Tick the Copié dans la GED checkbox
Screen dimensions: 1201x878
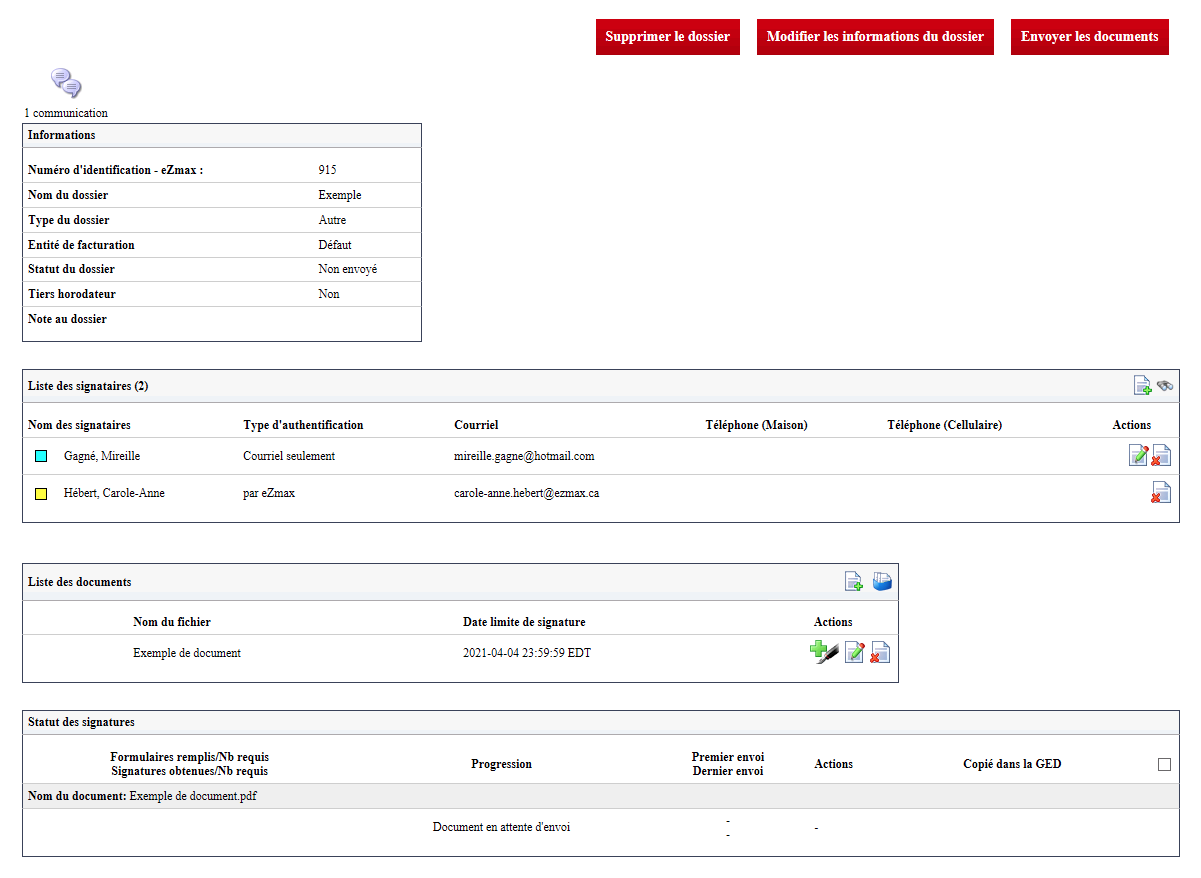tap(1164, 764)
